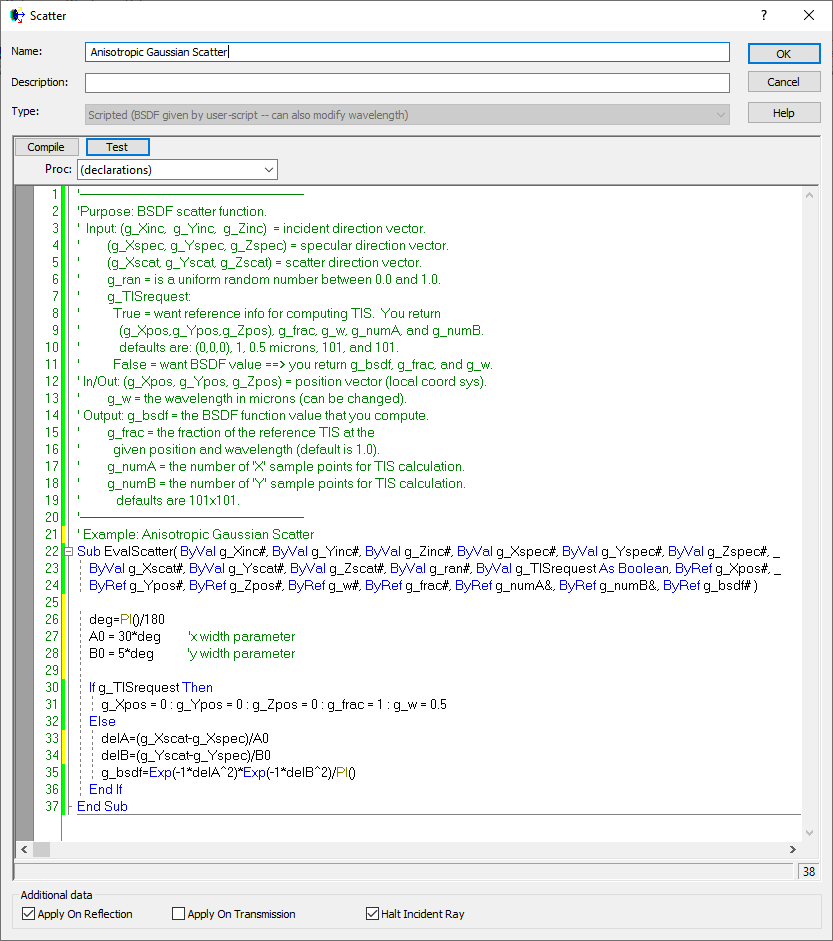Enable Apply On Transmission checkbox

(179, 914)
